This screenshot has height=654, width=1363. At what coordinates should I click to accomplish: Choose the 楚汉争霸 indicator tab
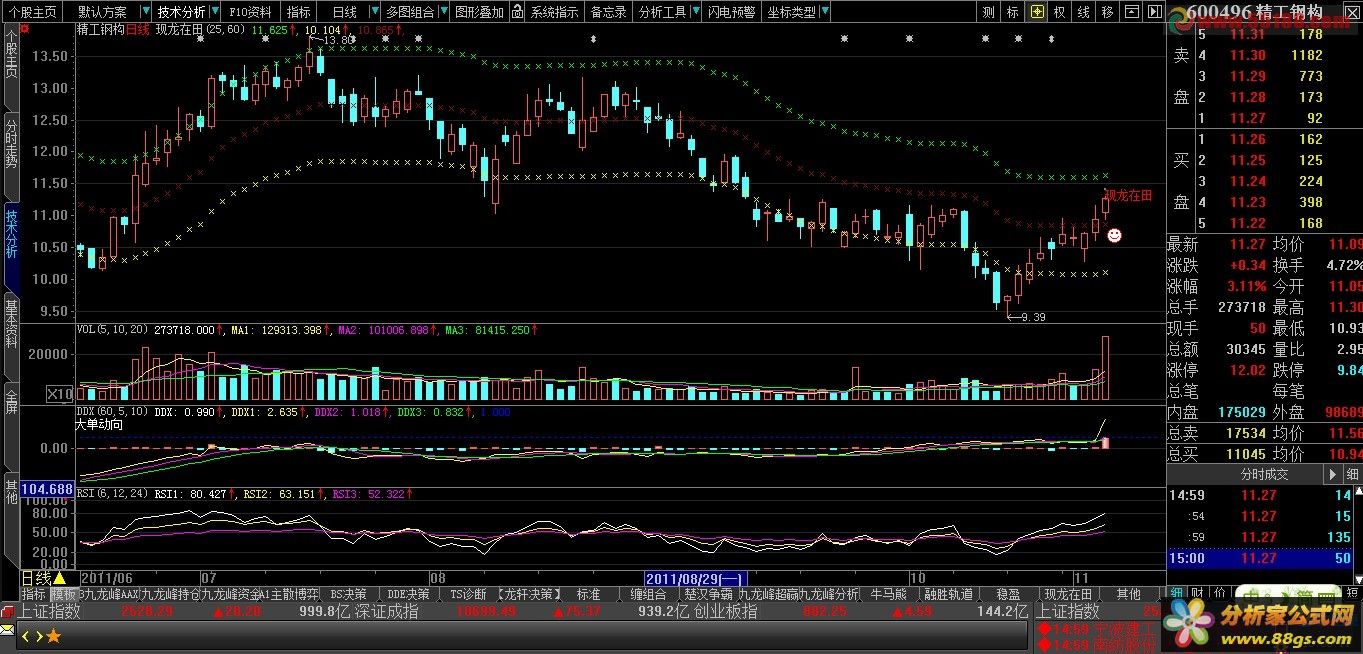coord(708,594)
